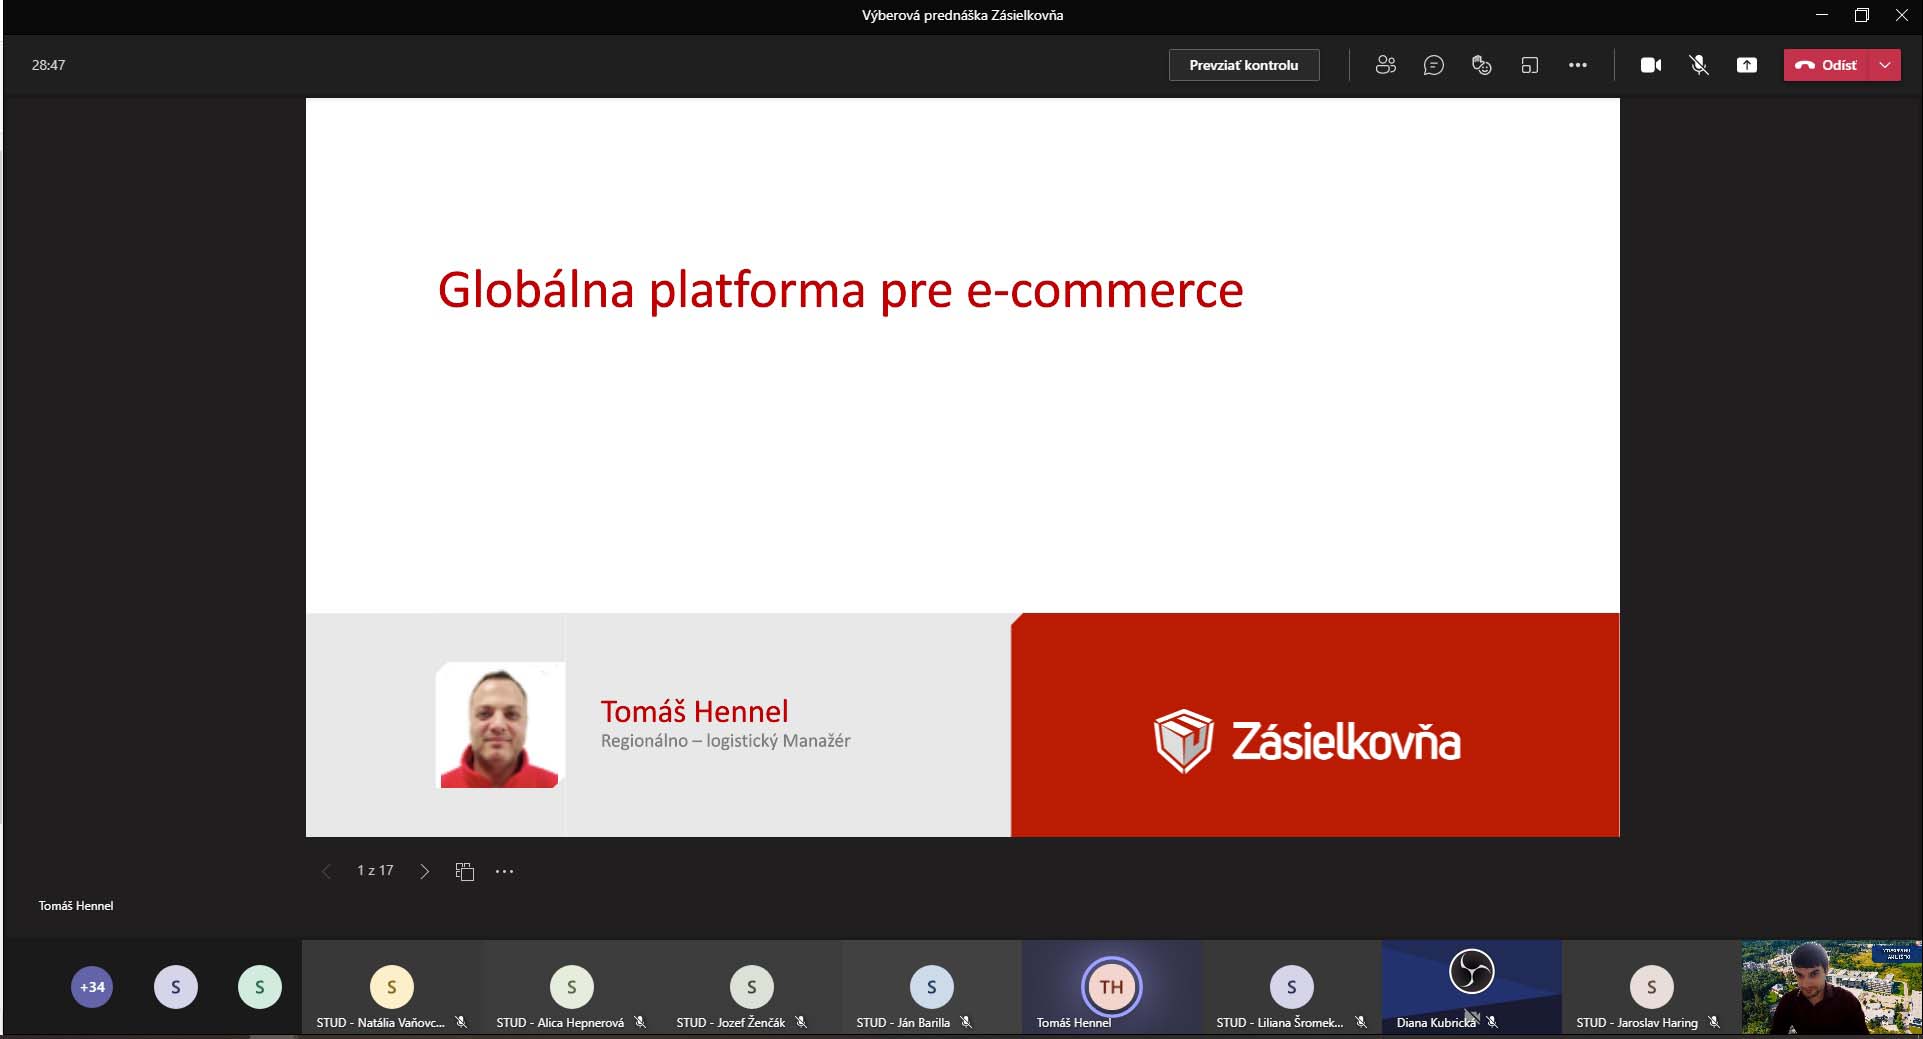Open the toolbar's more actions ellipsis
The image size is (1923, 1039).
1577,65
